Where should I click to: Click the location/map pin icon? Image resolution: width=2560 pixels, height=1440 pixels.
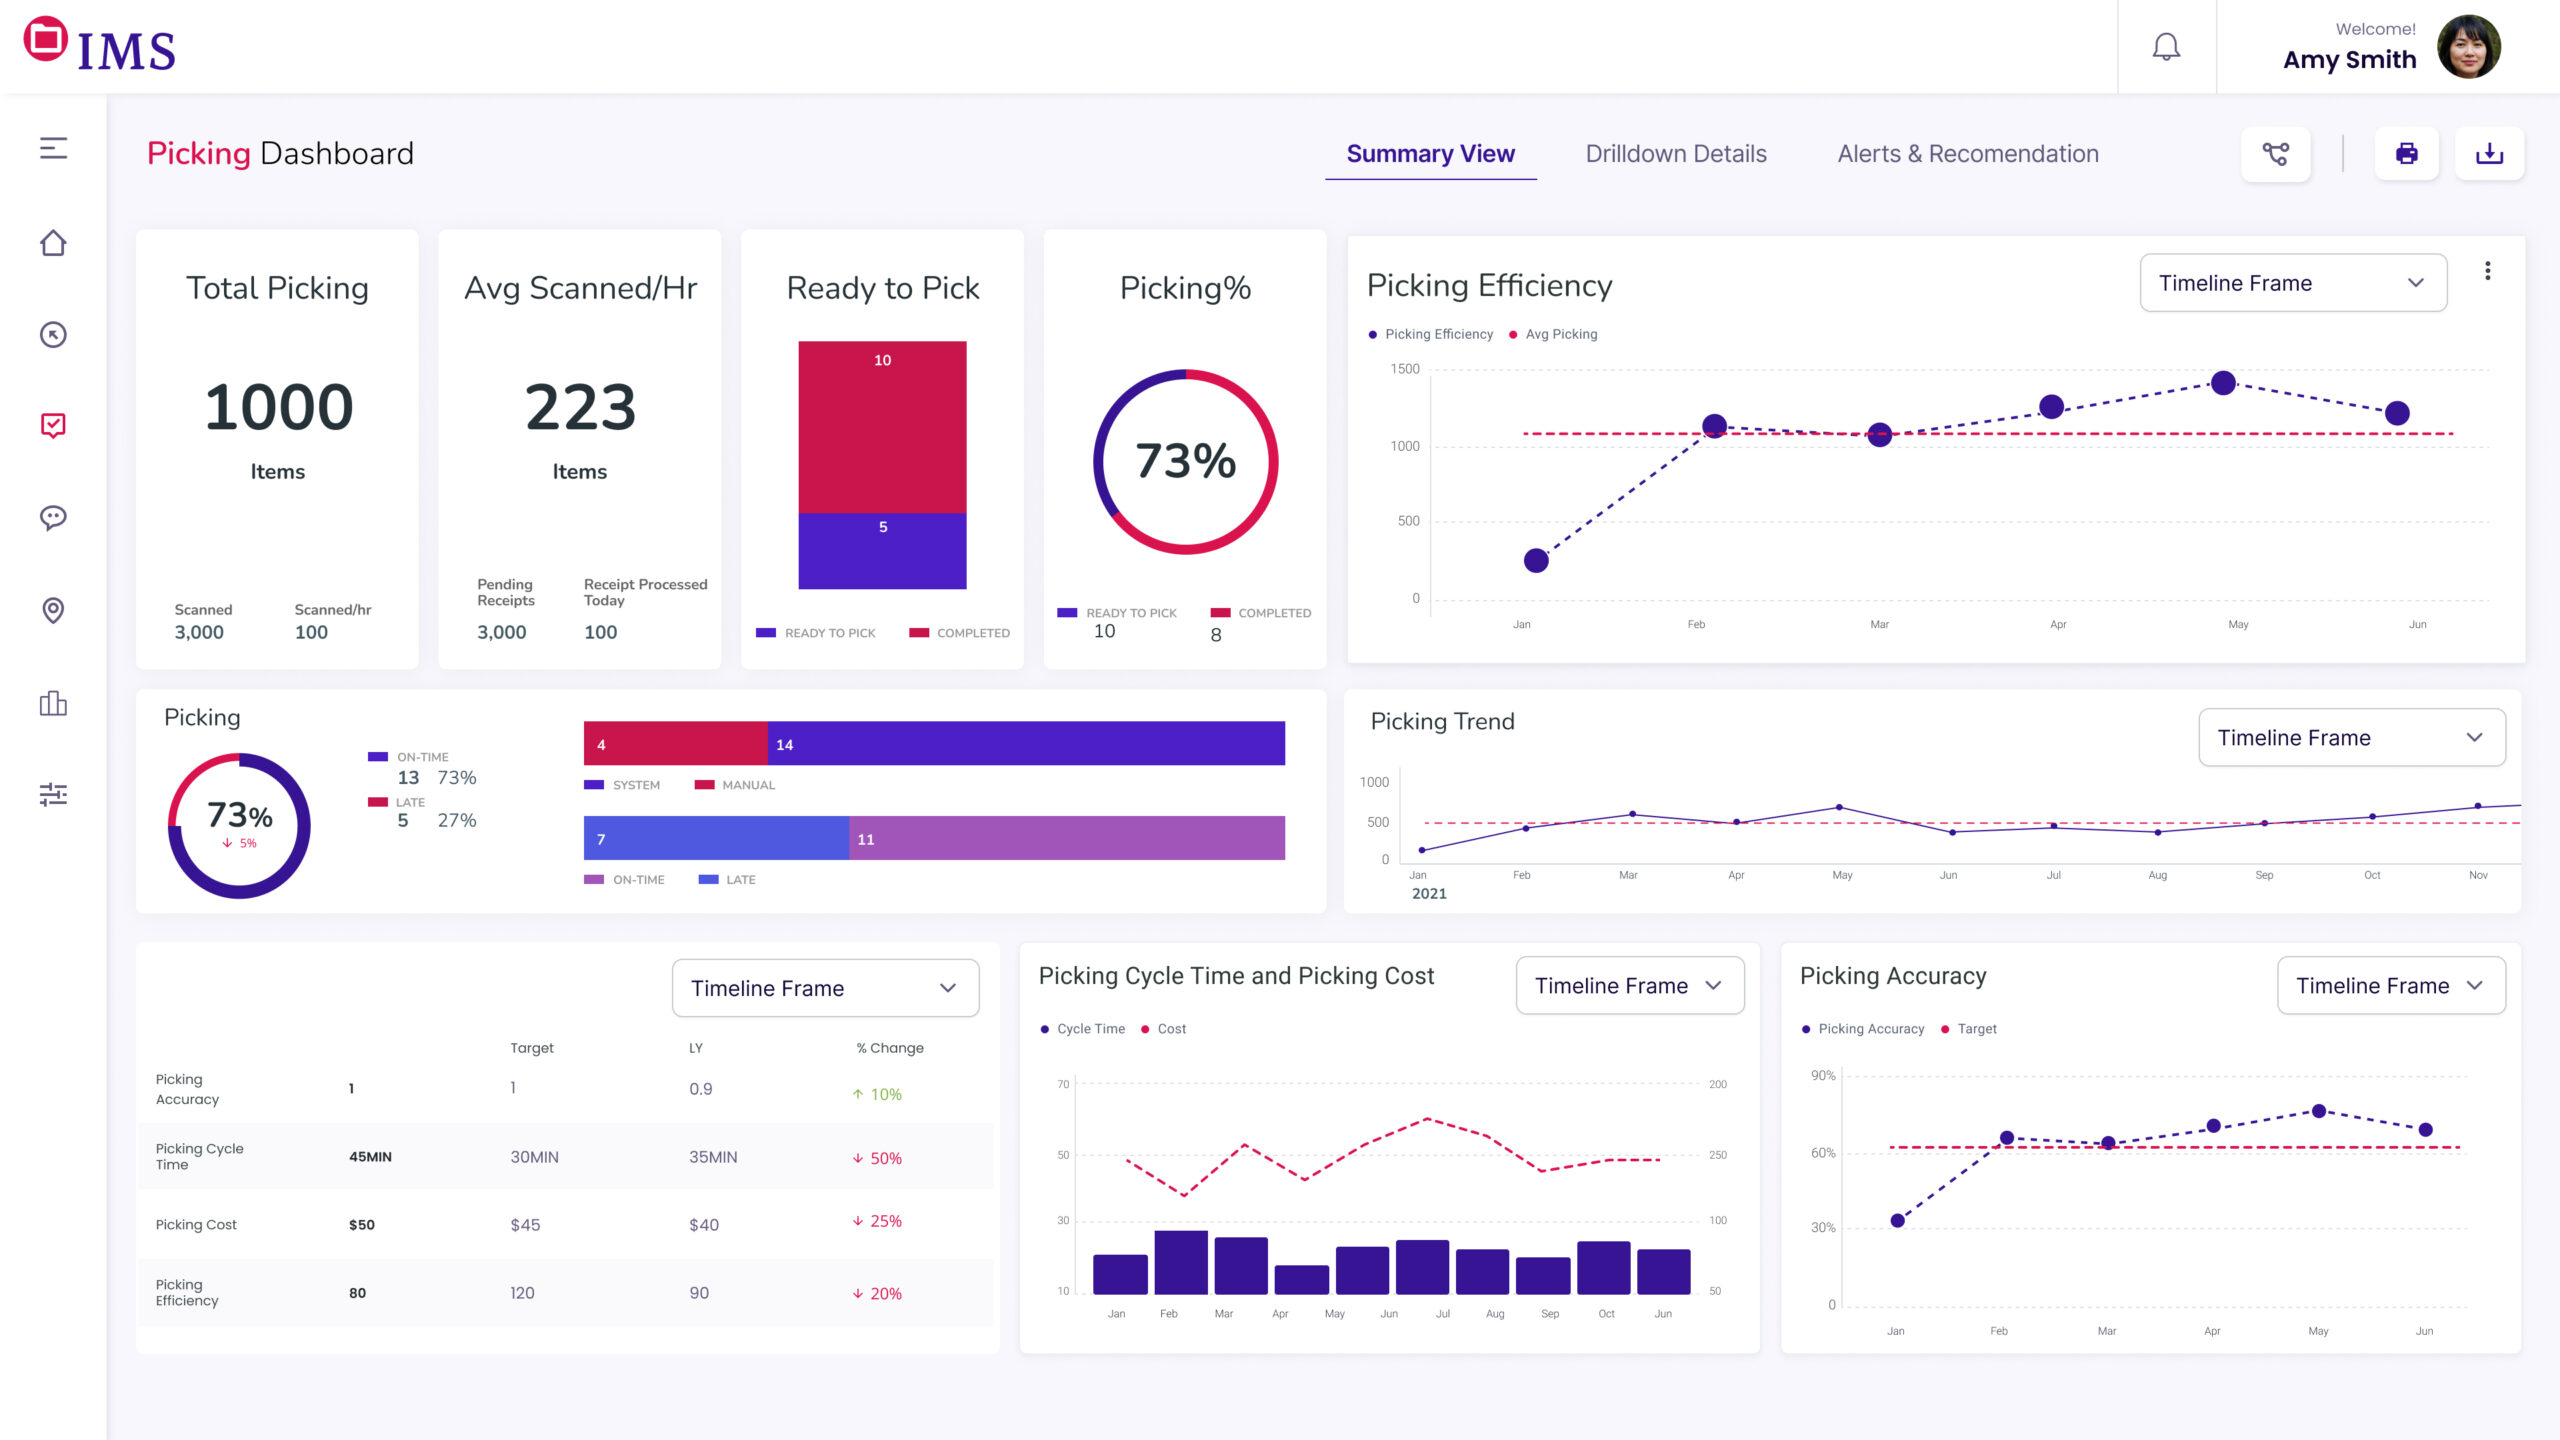click(53, 610)
